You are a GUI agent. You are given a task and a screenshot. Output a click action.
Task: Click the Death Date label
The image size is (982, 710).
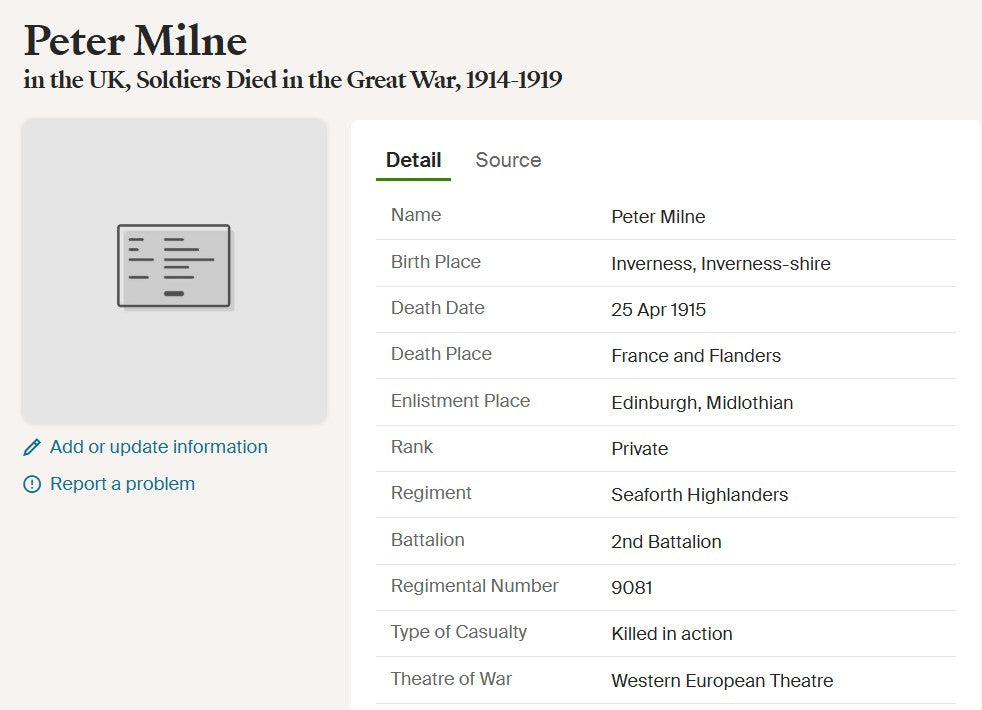[438, 308]
